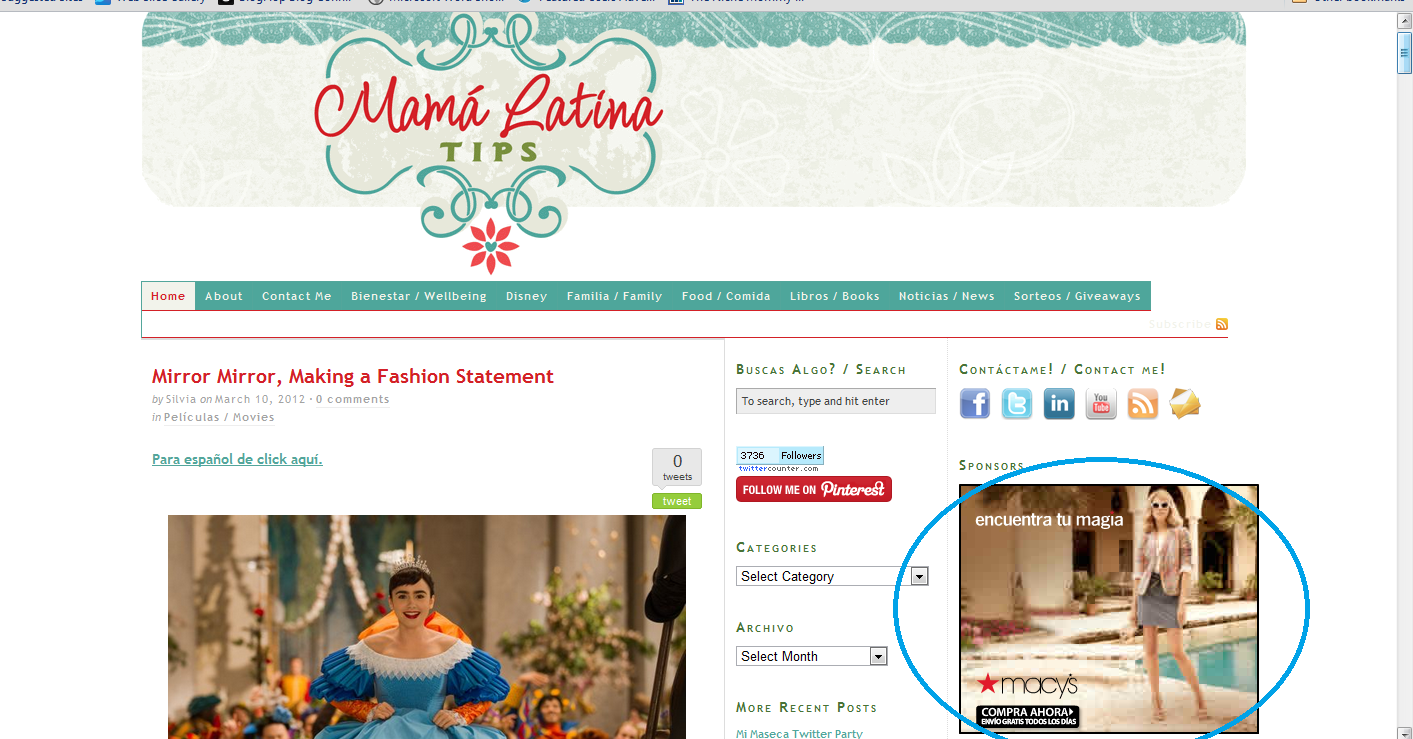Screen dimensions: 1413x739
Task: Open the Food / Comida menu item
Action: [x=726, y=296]
